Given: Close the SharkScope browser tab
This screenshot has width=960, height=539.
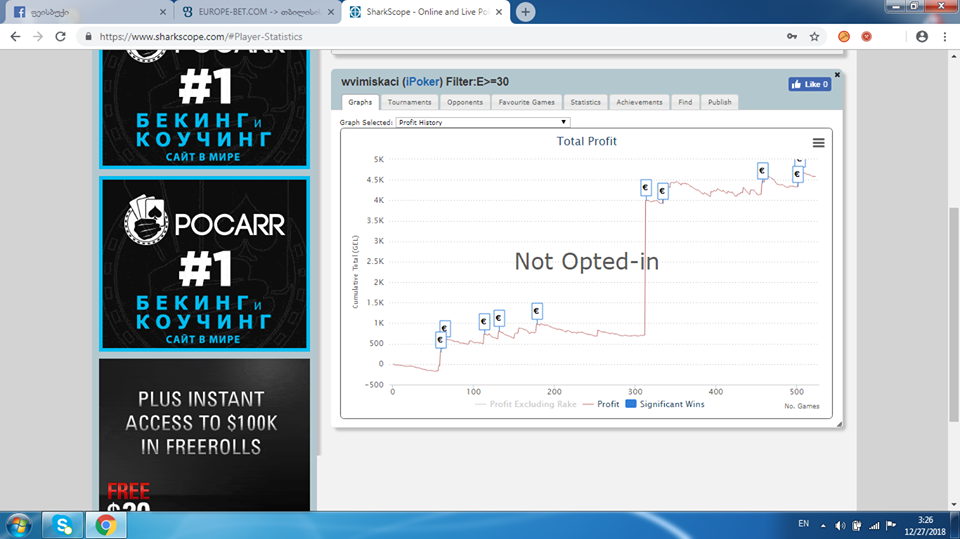Looking at the screenshot, I should (x=498, y=12).
